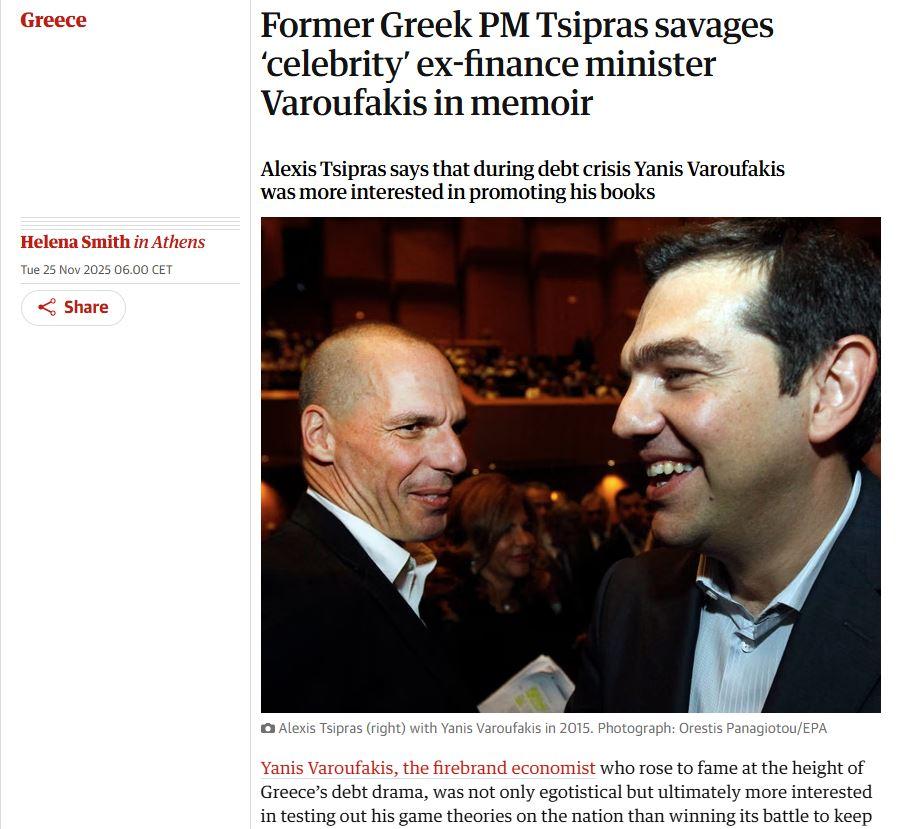Click the photo caption text below image
The height and width of the screenshot is (829, 907).
[x=552, y=728]
